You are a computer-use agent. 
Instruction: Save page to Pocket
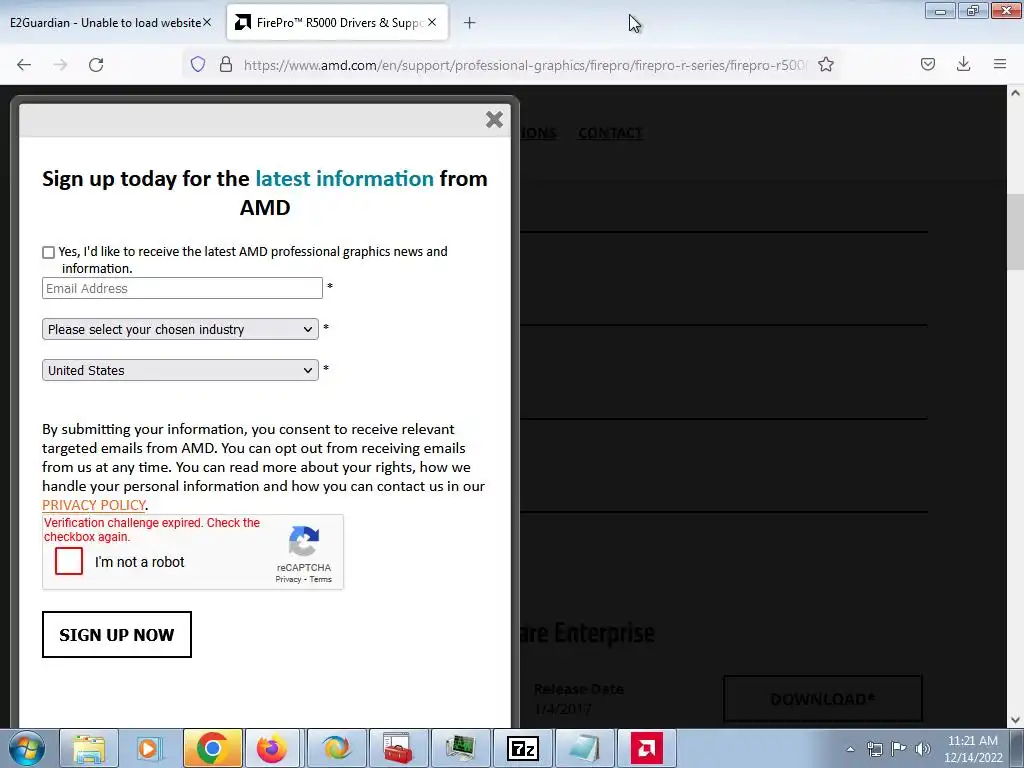(x=928, y=65)
